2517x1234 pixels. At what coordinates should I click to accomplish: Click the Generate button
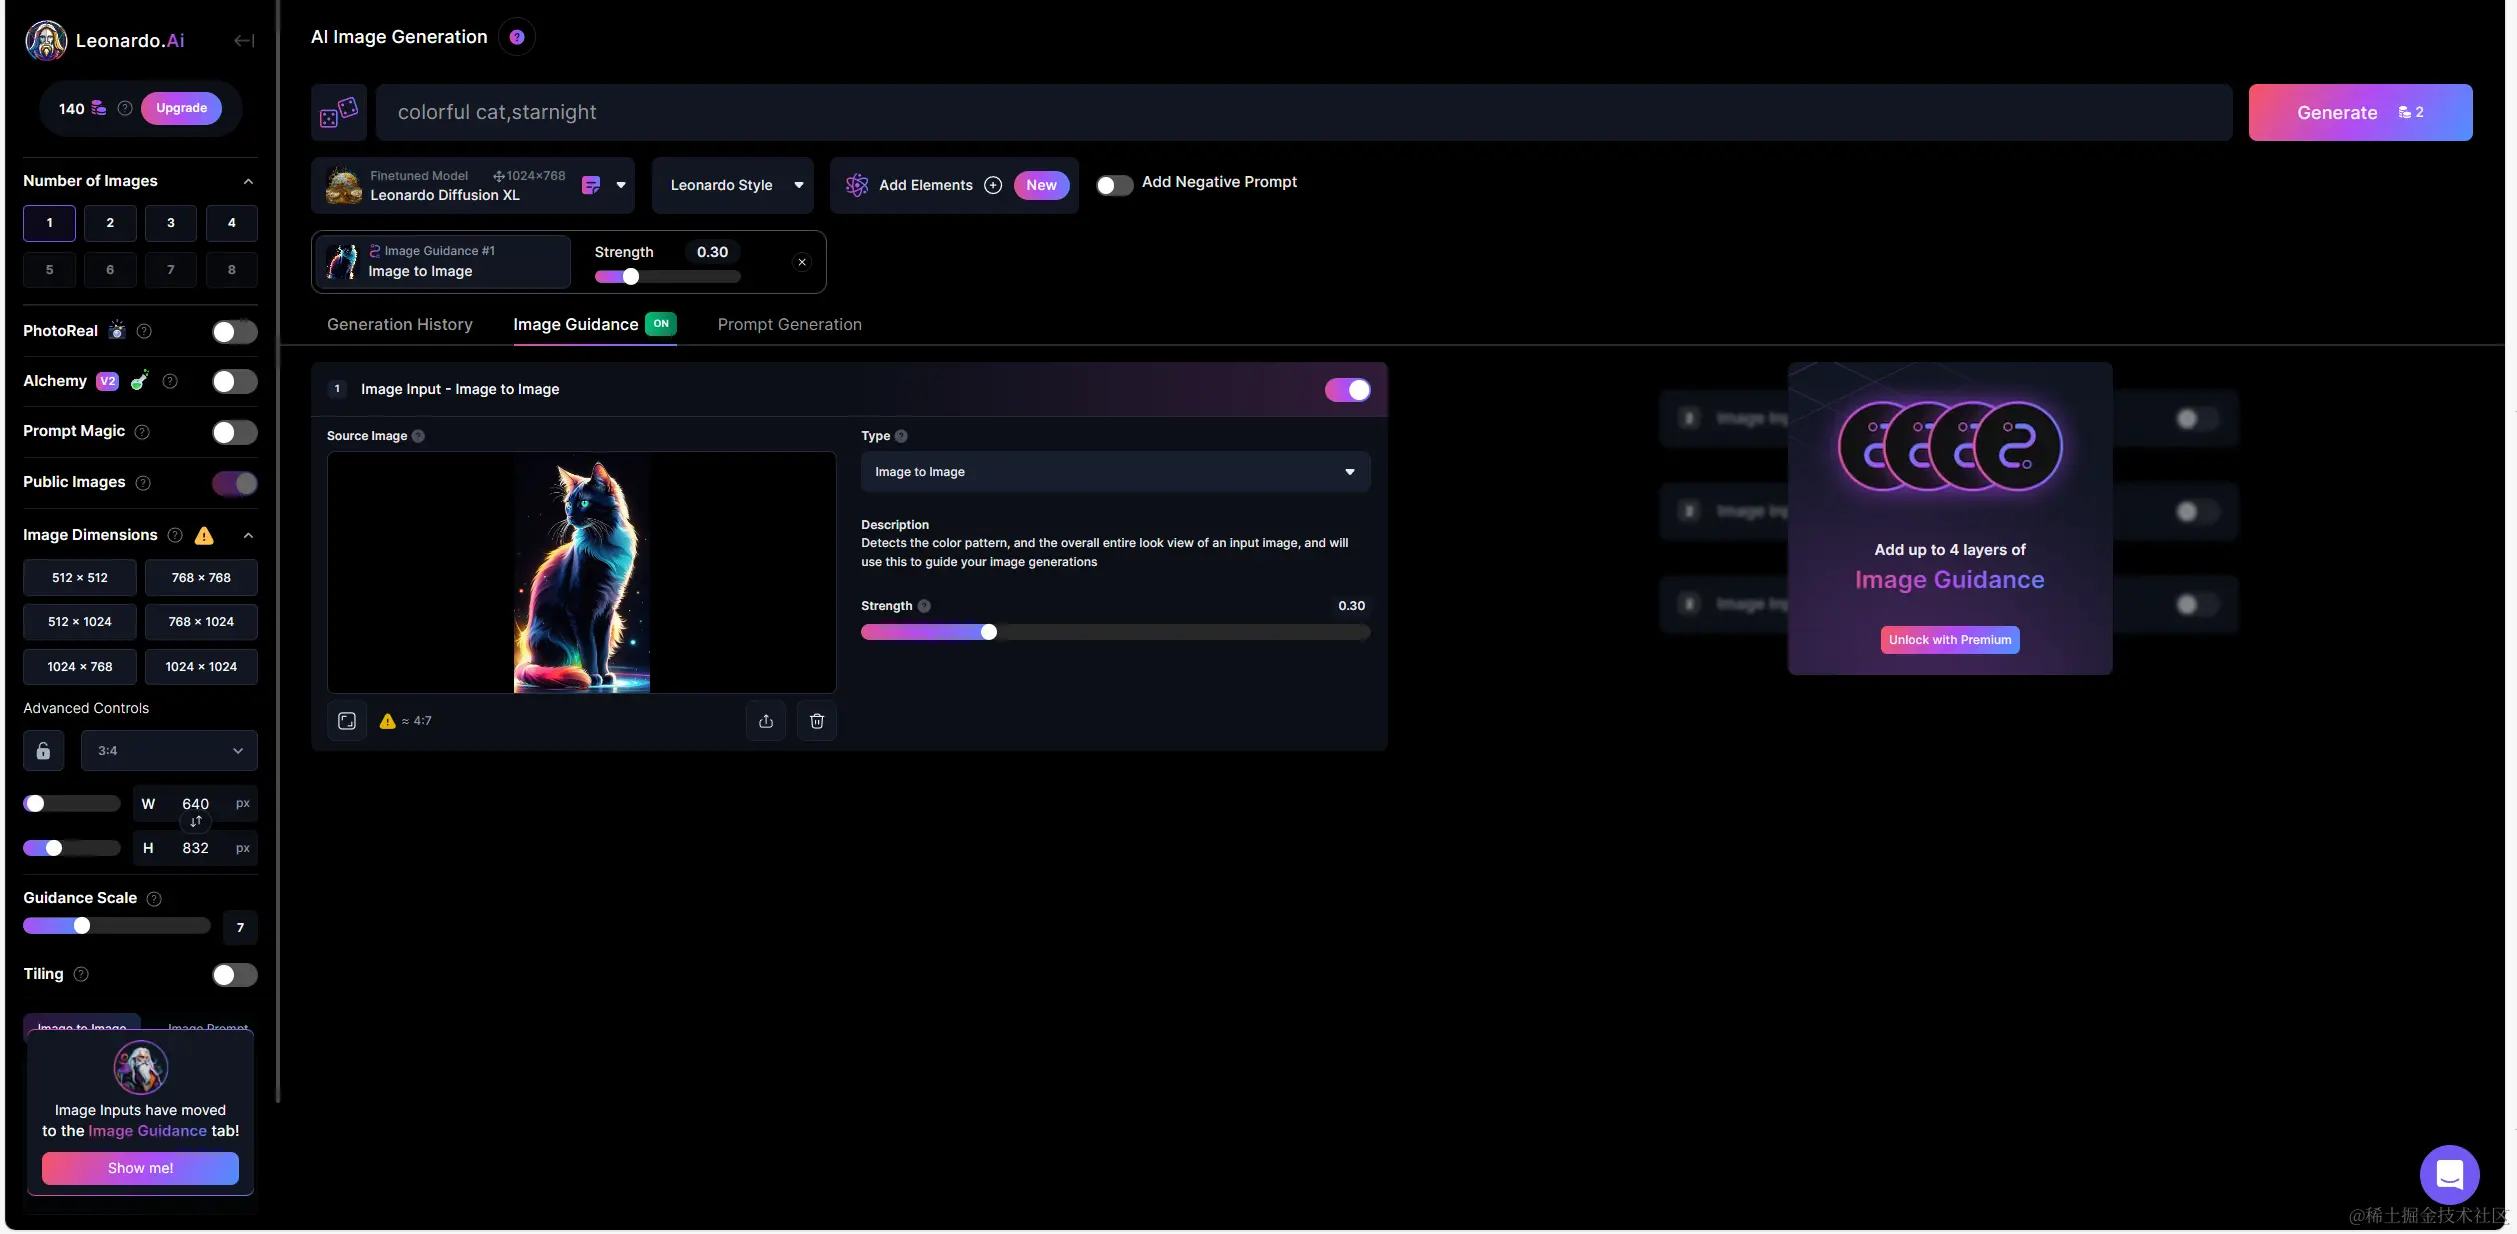pos(2360,113)
